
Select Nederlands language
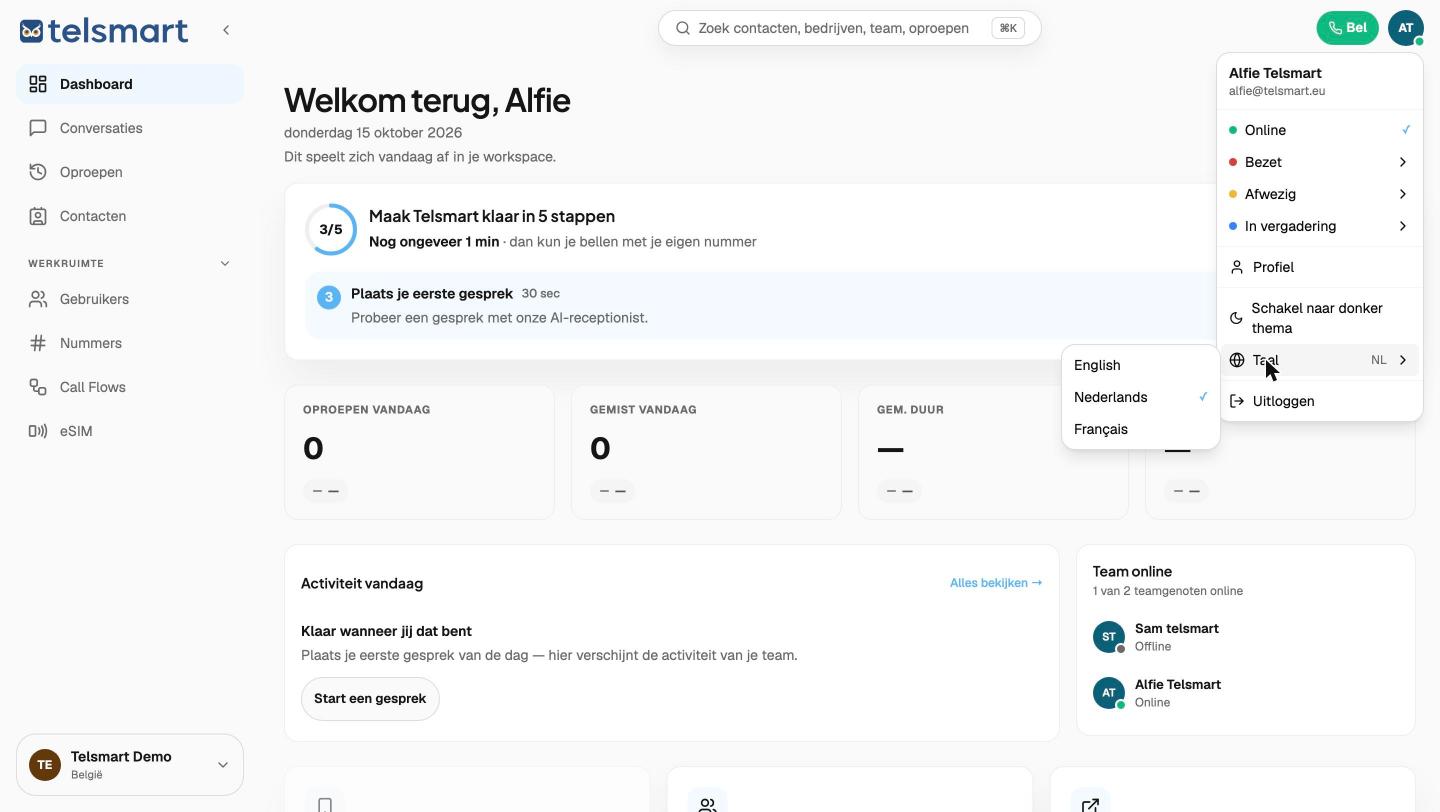pos(1141,397)
